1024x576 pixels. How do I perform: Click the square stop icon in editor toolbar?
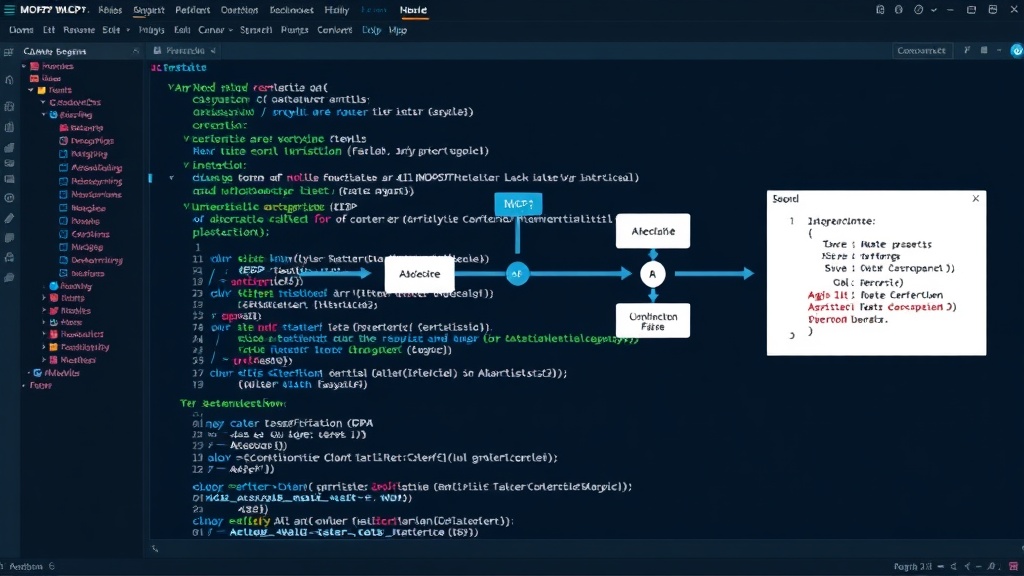[984, 50]
